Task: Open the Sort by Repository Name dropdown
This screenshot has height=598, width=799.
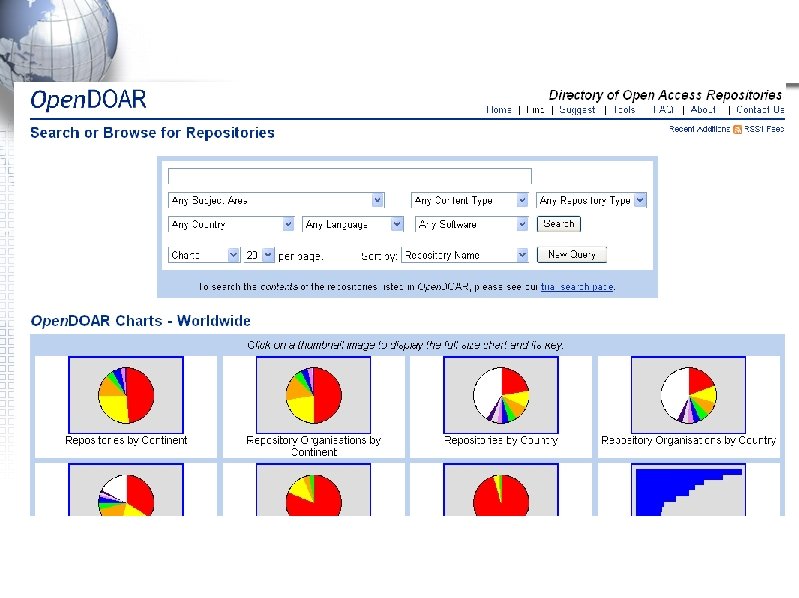Action: click(465, 255)
